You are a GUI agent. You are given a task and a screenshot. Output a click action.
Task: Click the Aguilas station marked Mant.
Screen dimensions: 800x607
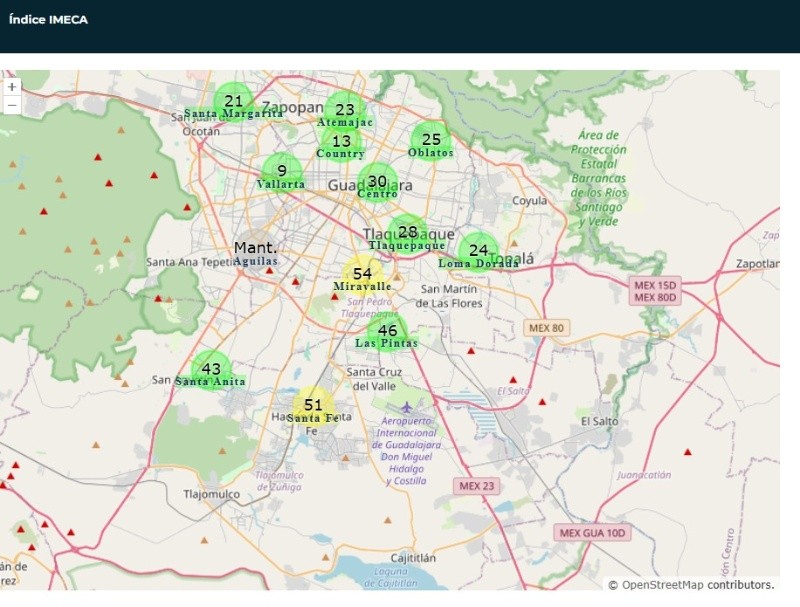pos(255,249)
